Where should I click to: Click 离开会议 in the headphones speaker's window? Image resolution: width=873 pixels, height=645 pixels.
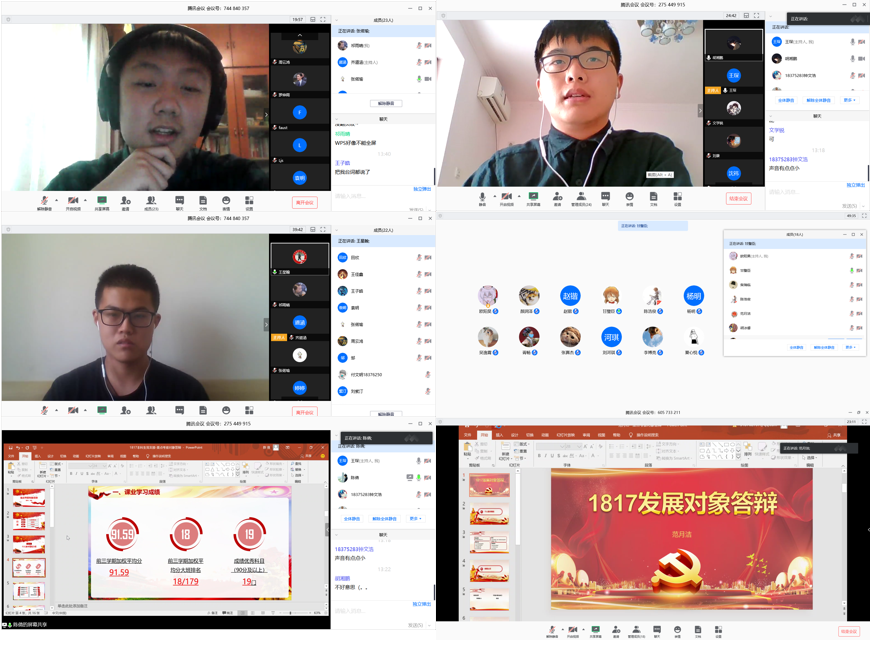click(x=304, y=202)
